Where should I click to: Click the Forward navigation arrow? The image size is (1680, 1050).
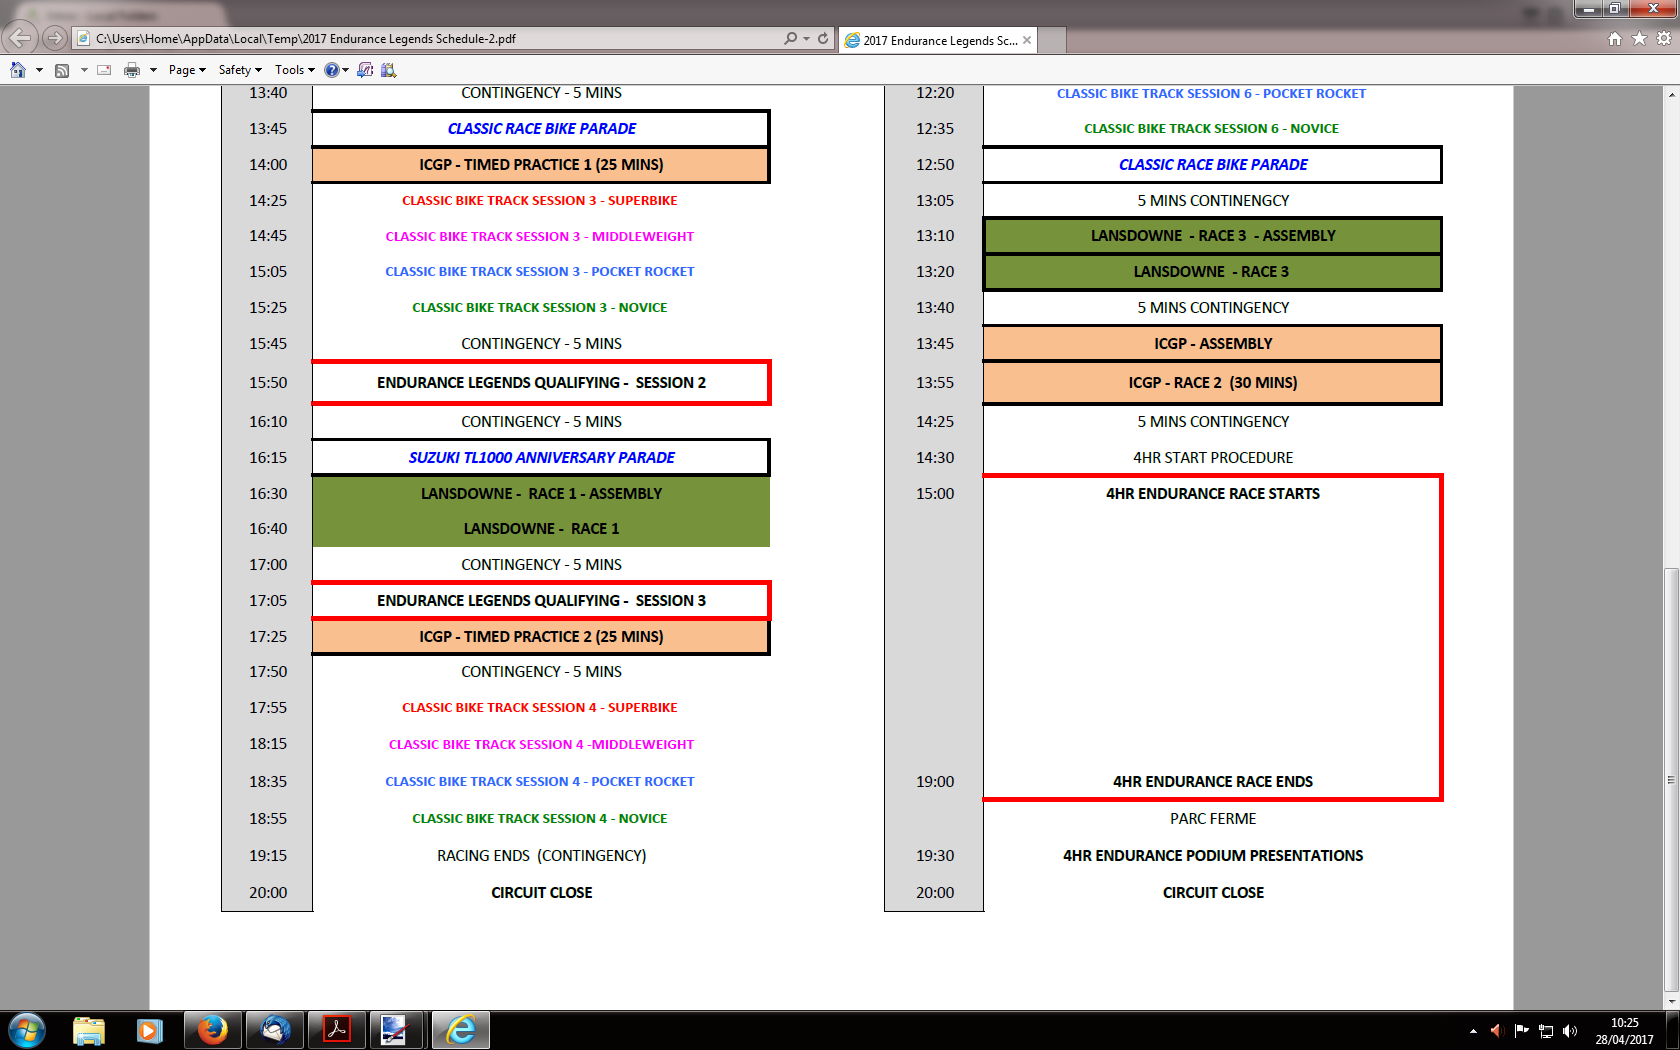click(x=55, y=38)
